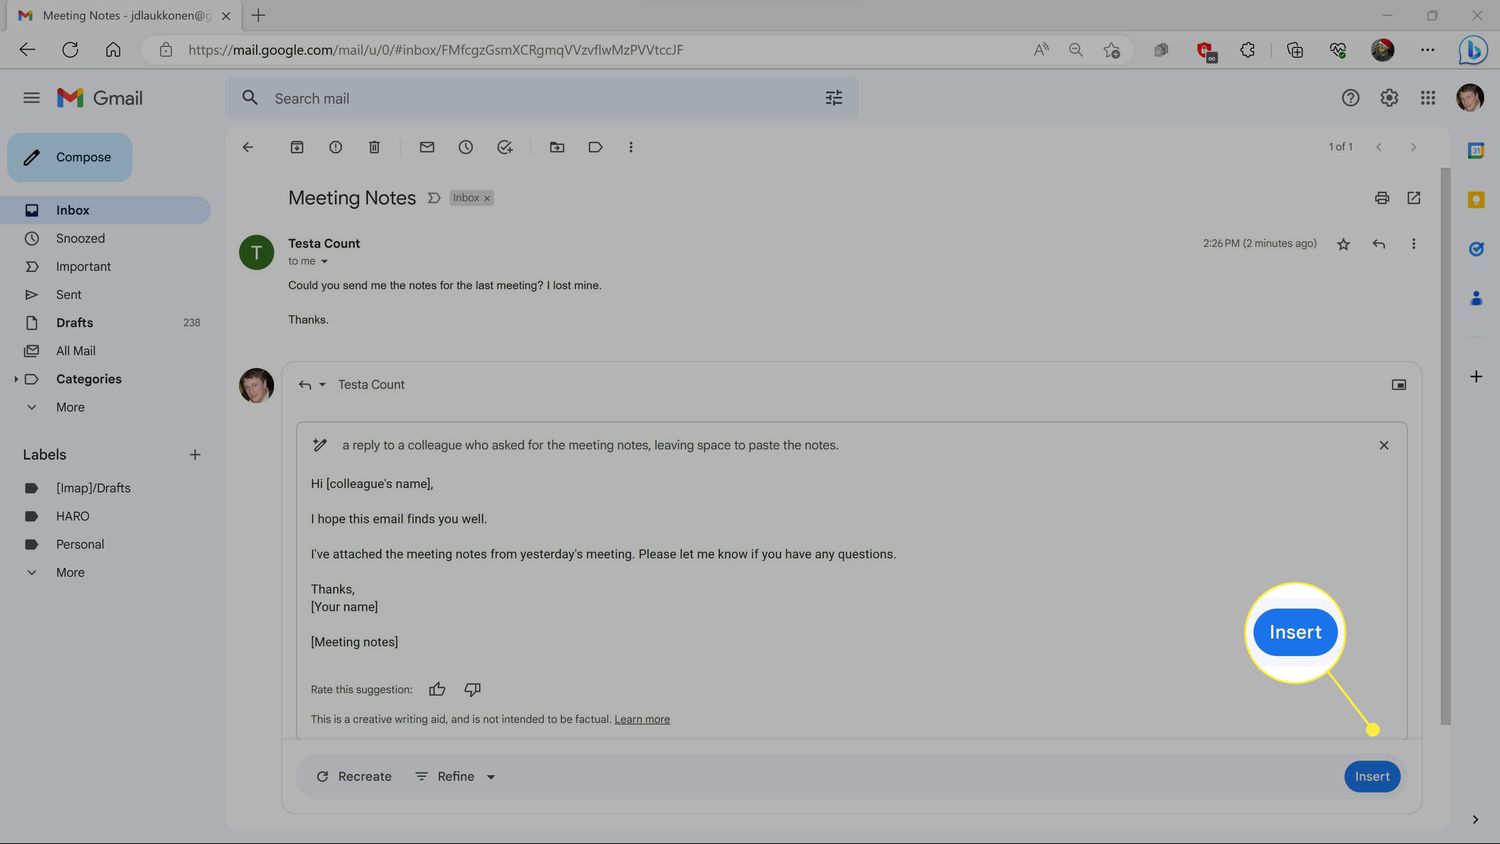Open the Drafts folder

(x=74, y=323)
